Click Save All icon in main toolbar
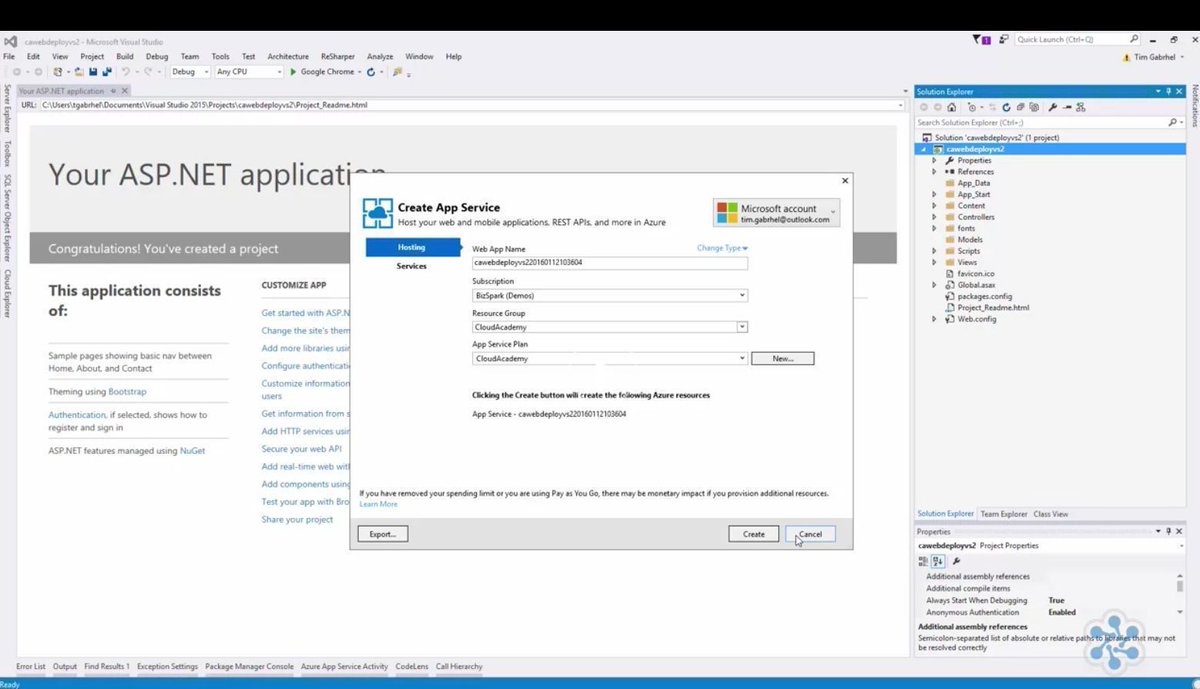Screen dimensions: 1200x689 pos(107,72)
